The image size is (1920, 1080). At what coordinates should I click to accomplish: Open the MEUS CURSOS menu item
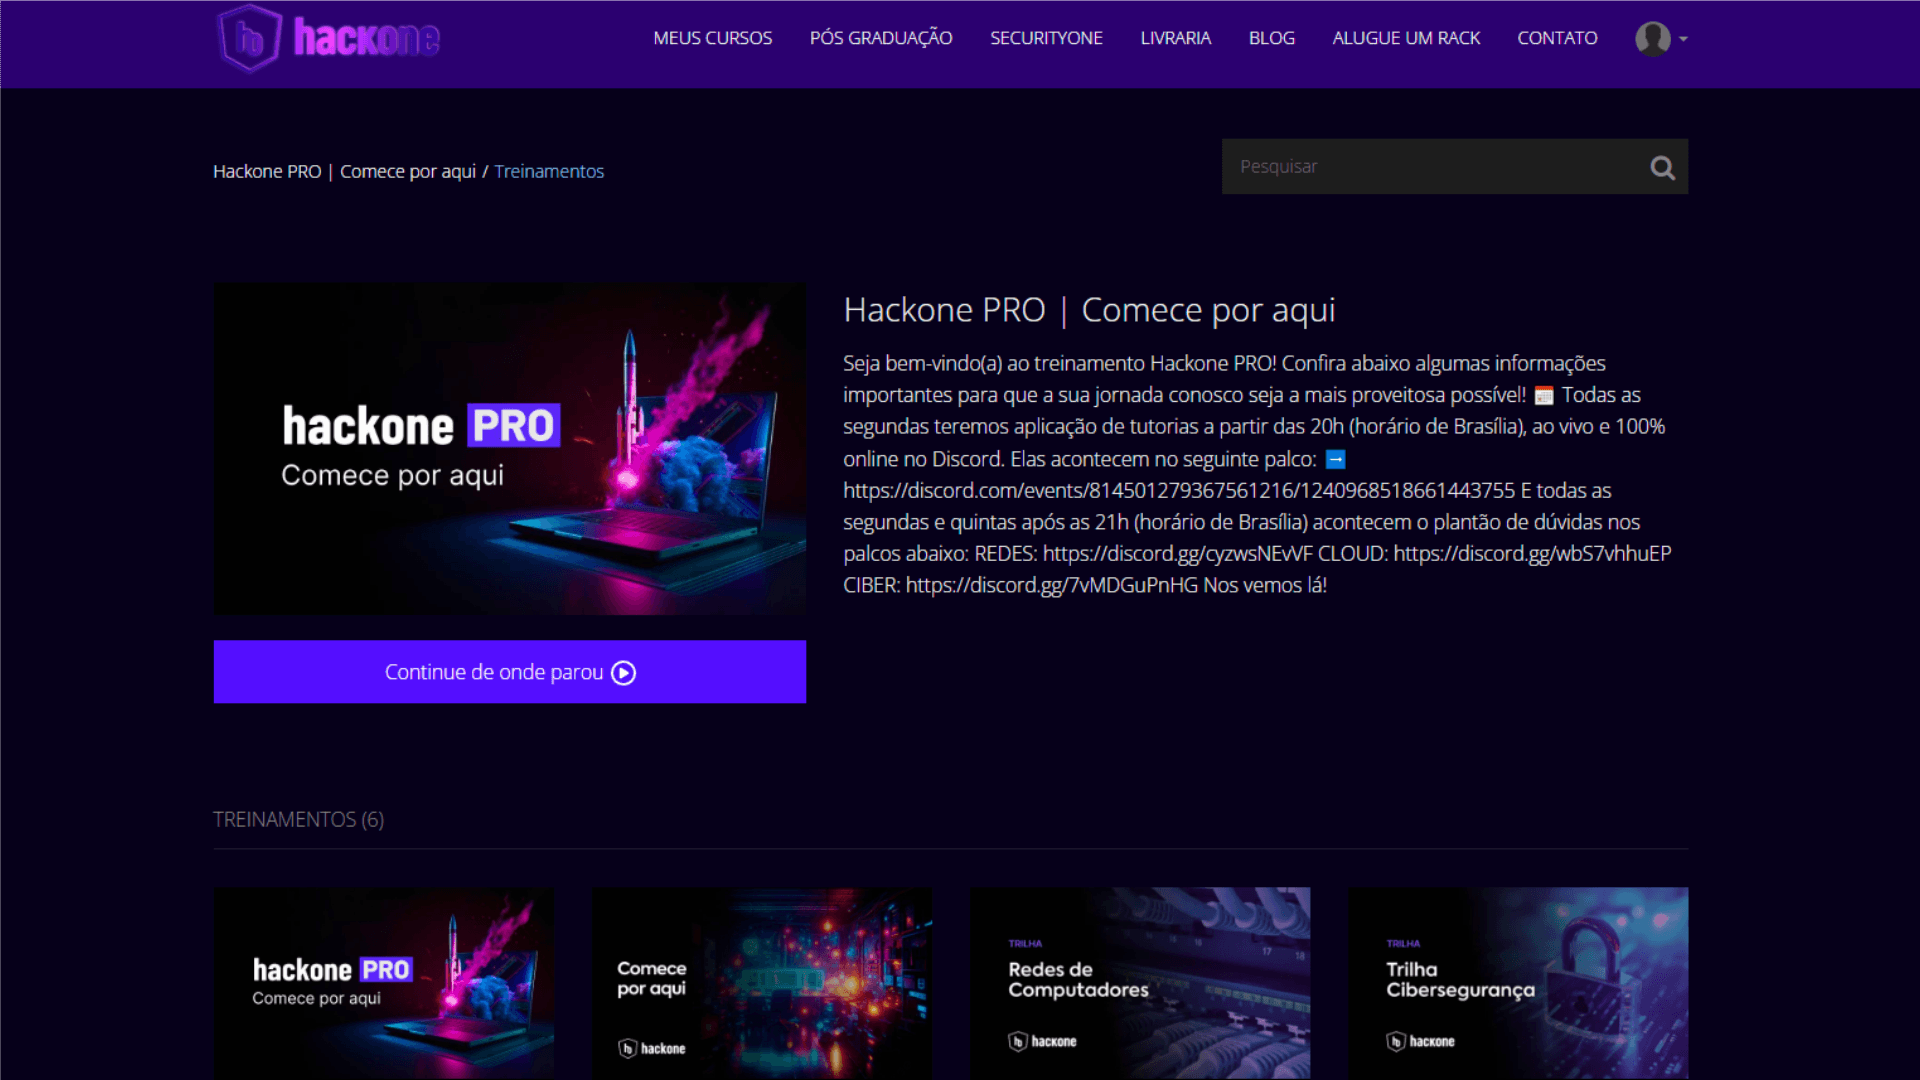coord(712,38)
